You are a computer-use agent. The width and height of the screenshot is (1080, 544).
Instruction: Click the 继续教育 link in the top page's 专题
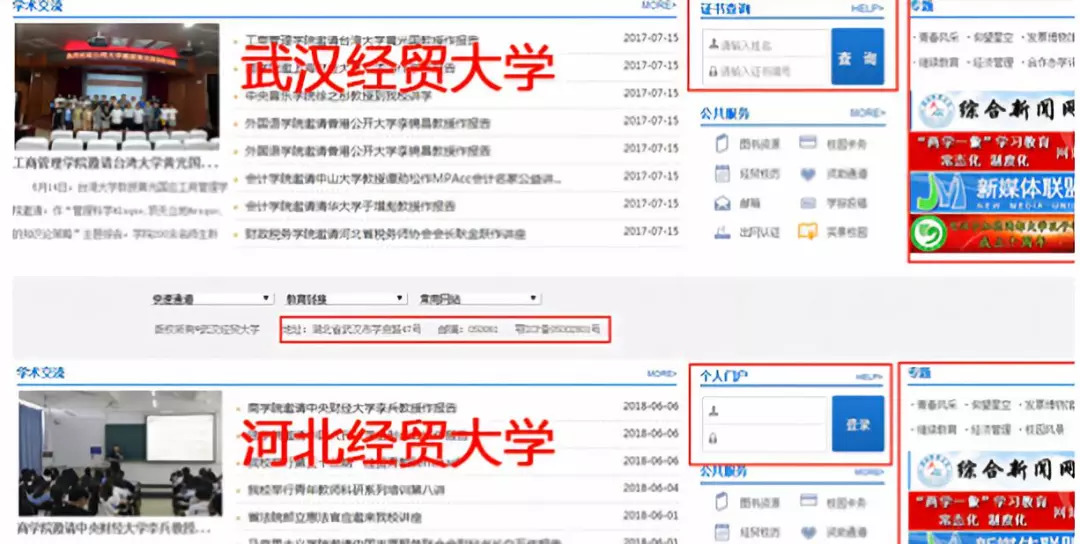click(x=938, y=62)
